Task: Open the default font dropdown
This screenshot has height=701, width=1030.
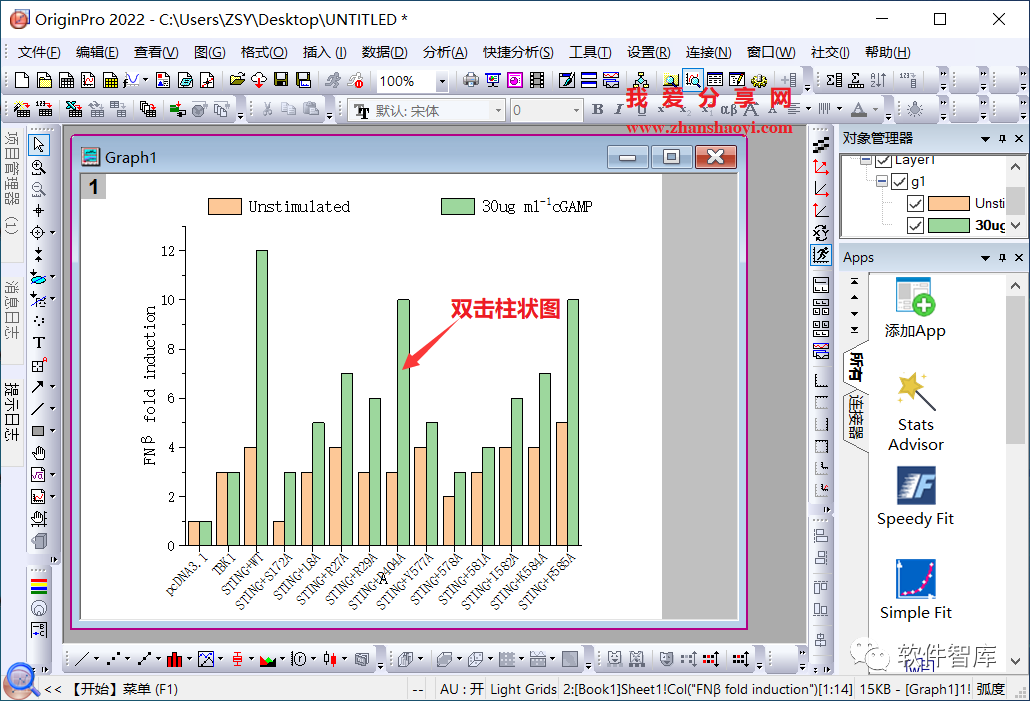Action: coord(499,110)
